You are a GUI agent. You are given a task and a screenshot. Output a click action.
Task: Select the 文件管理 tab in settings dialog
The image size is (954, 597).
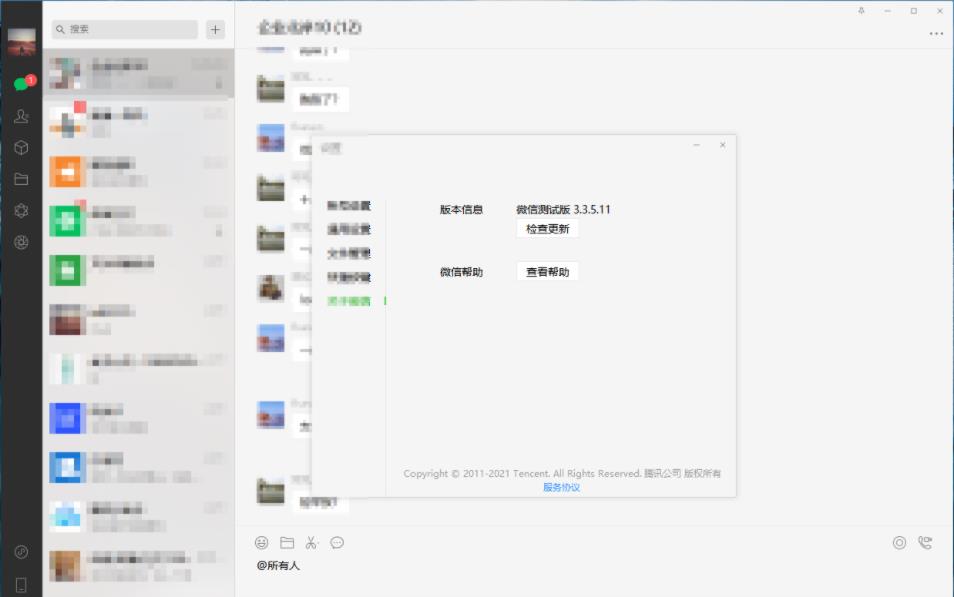[x=349, y=253]
